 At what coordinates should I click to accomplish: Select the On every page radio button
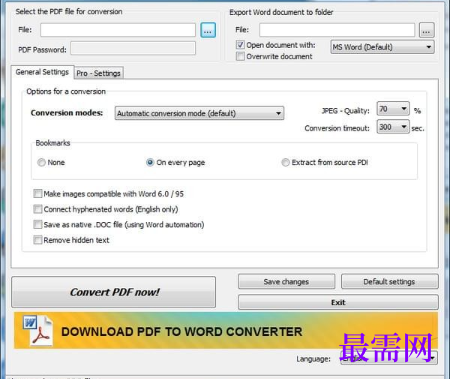pos(150,162)
